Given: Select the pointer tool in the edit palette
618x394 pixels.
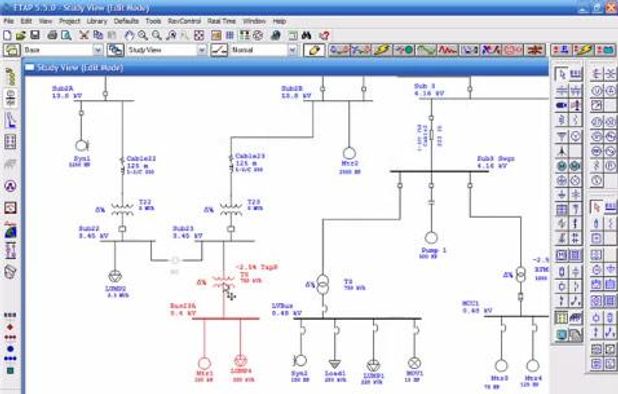Looking at the screenshot, I should (x=562, y=74).
